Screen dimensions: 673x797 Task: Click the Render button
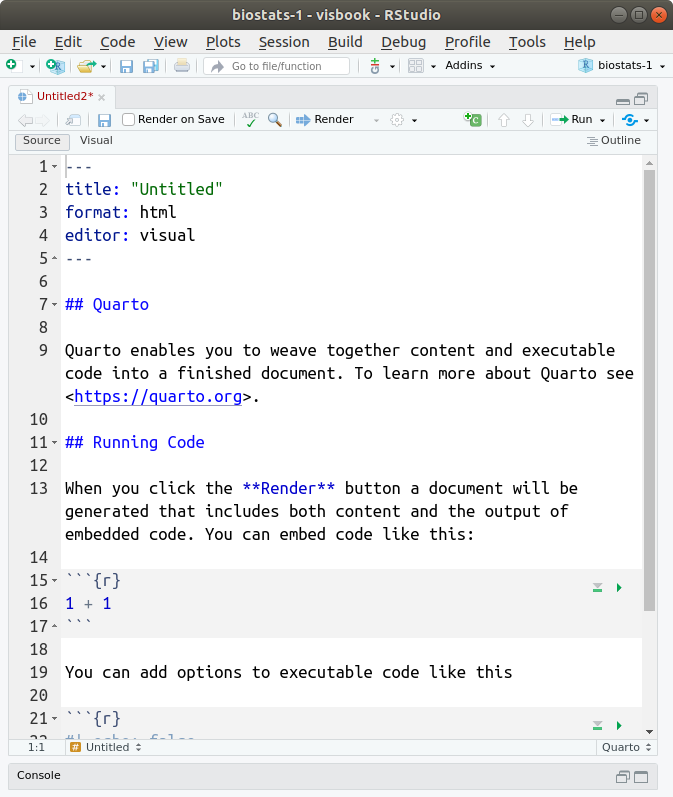pos(324,119)
